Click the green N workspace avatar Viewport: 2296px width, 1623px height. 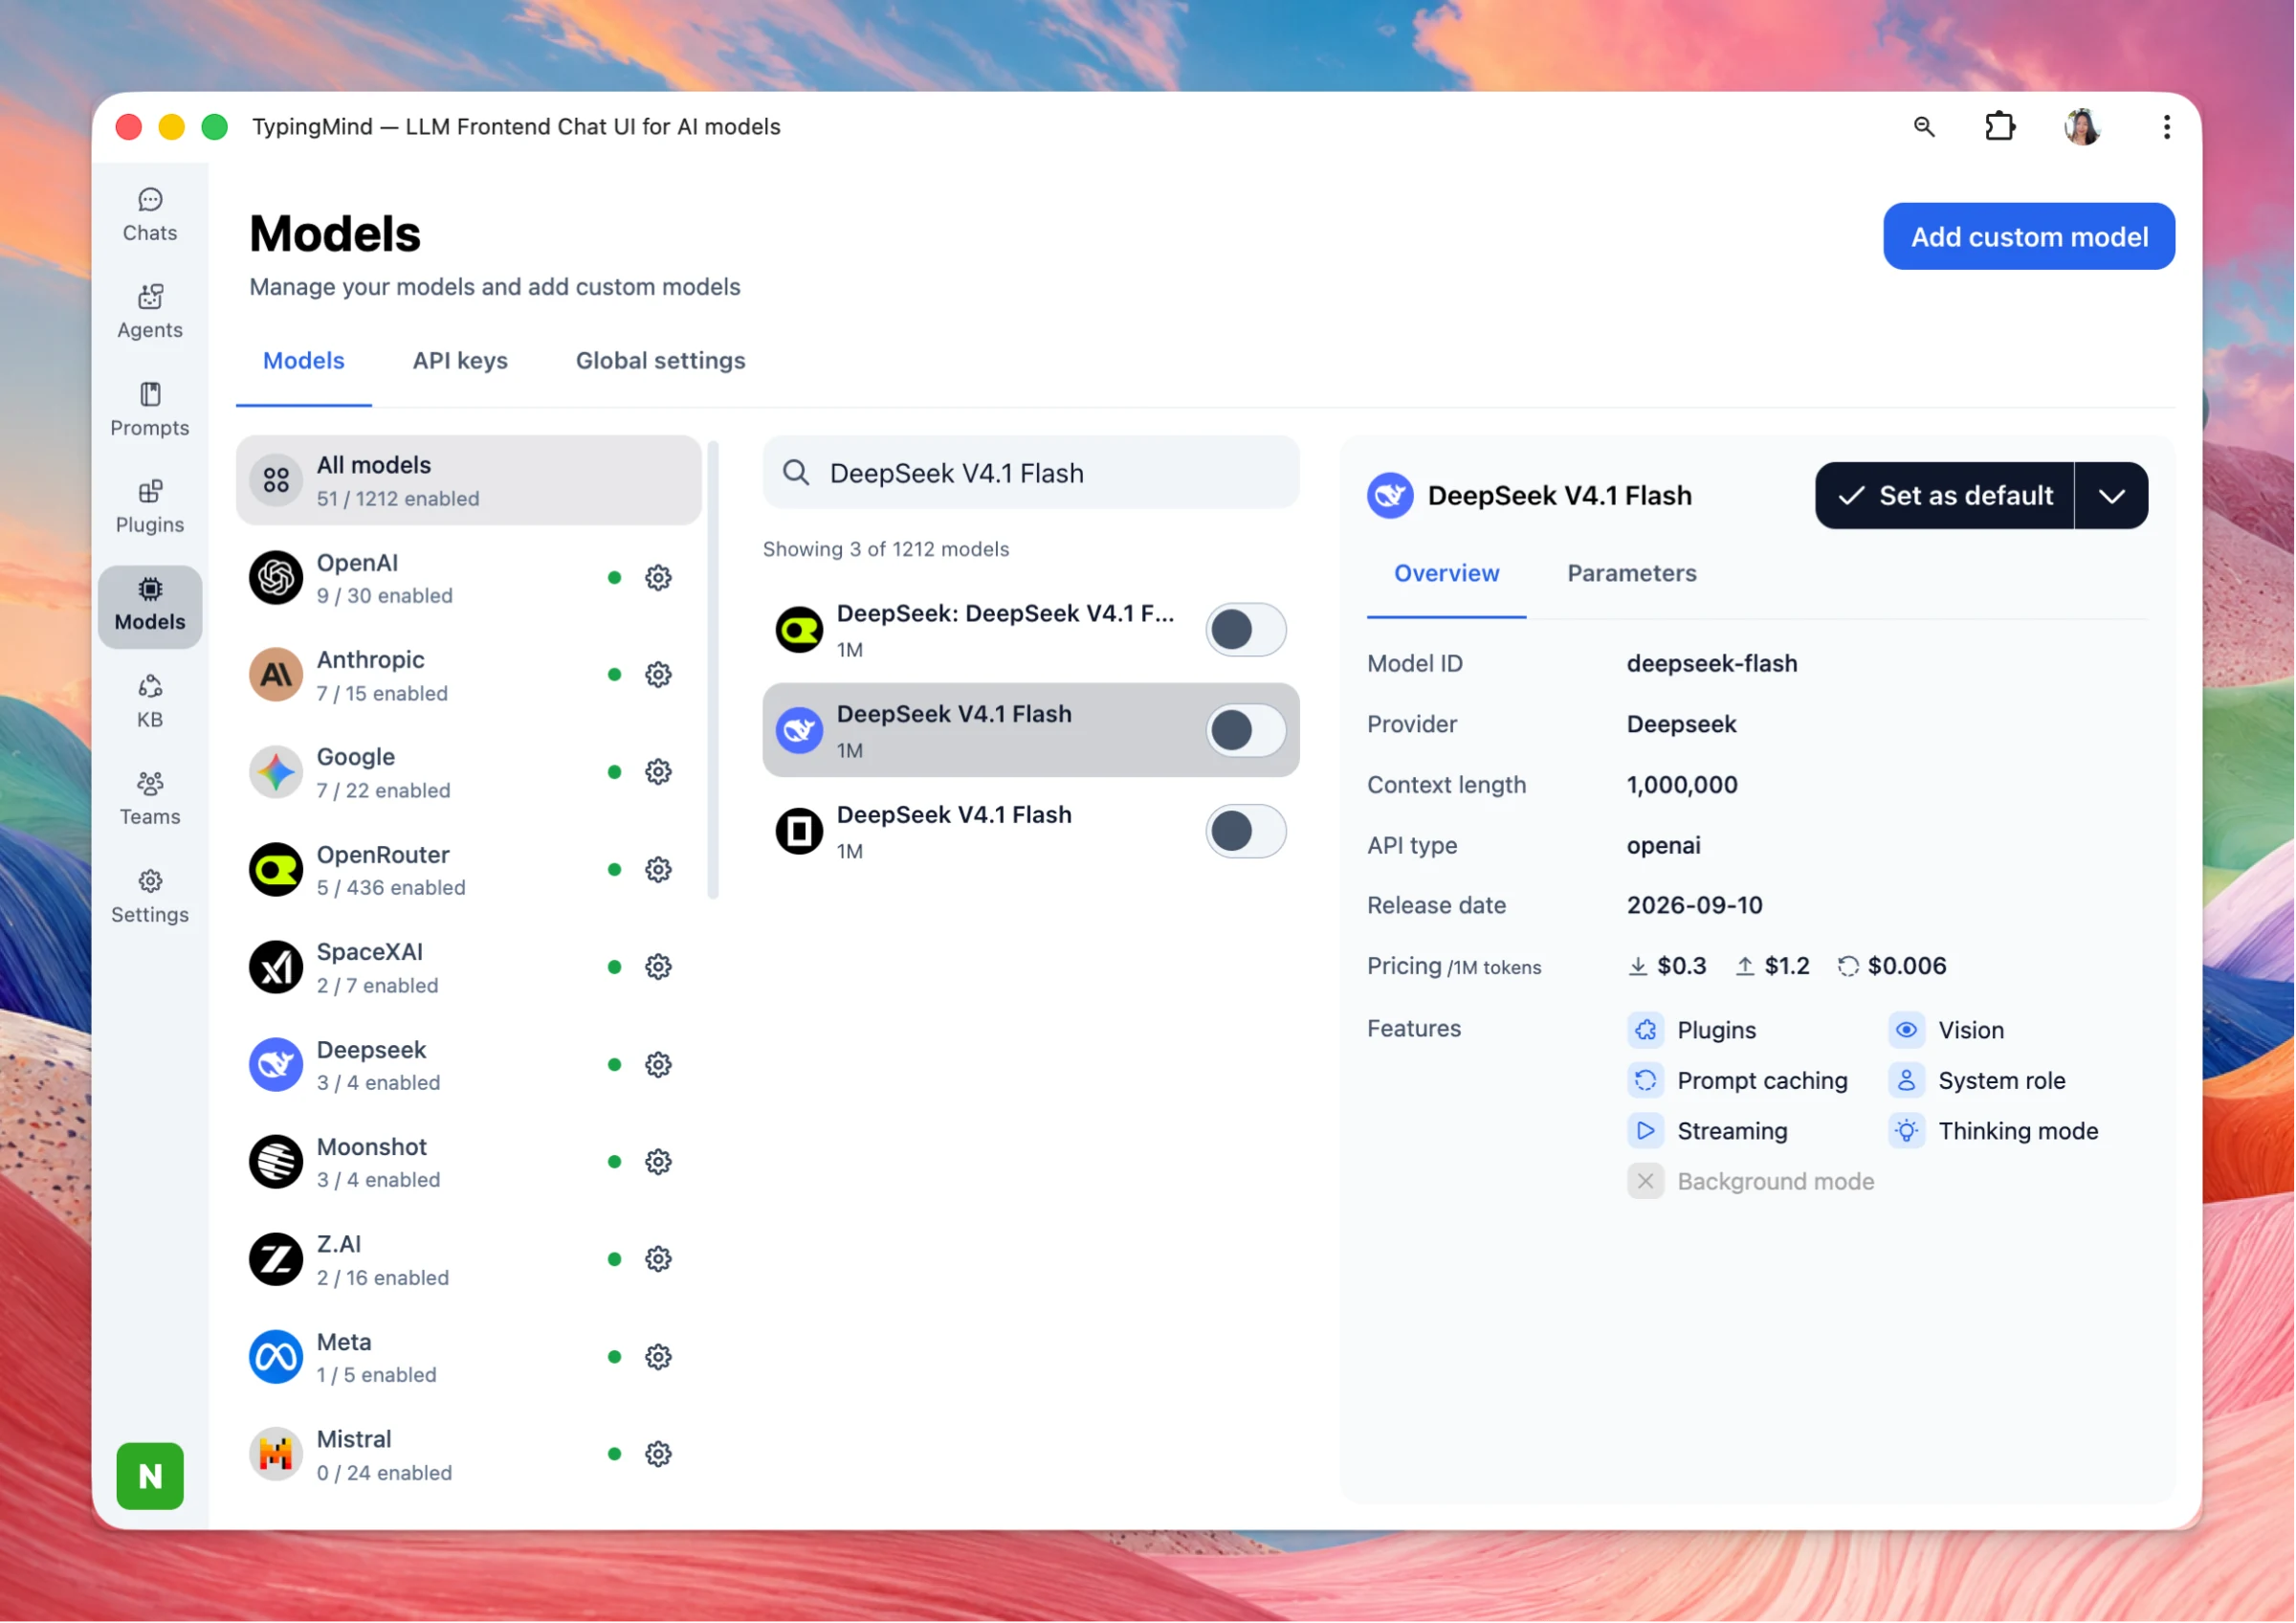[x=150, y=1476]
